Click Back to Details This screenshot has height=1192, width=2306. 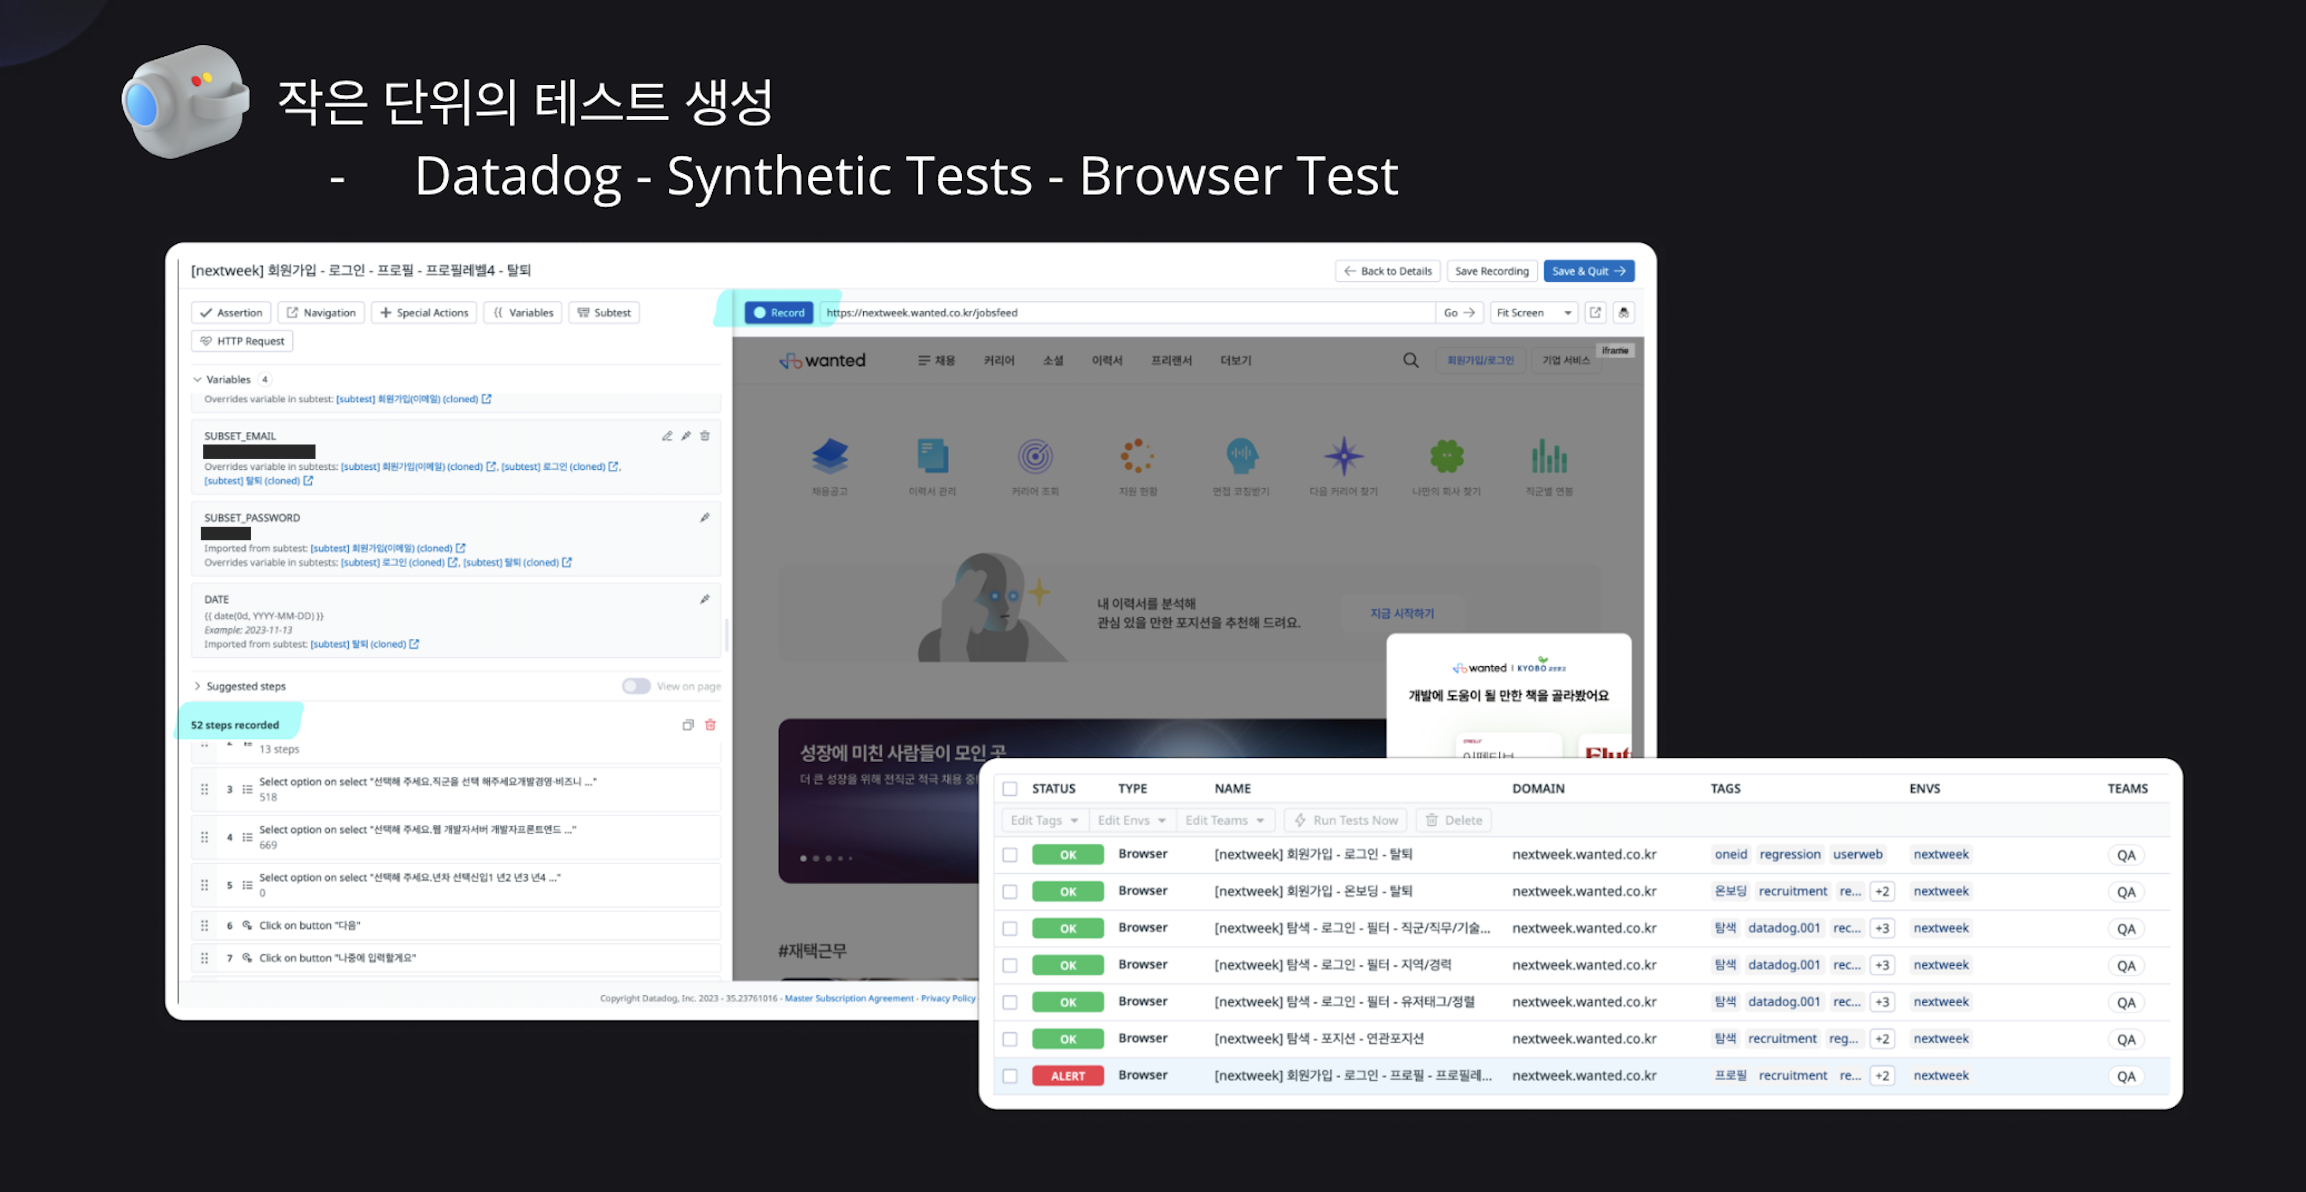[1388, 271]
